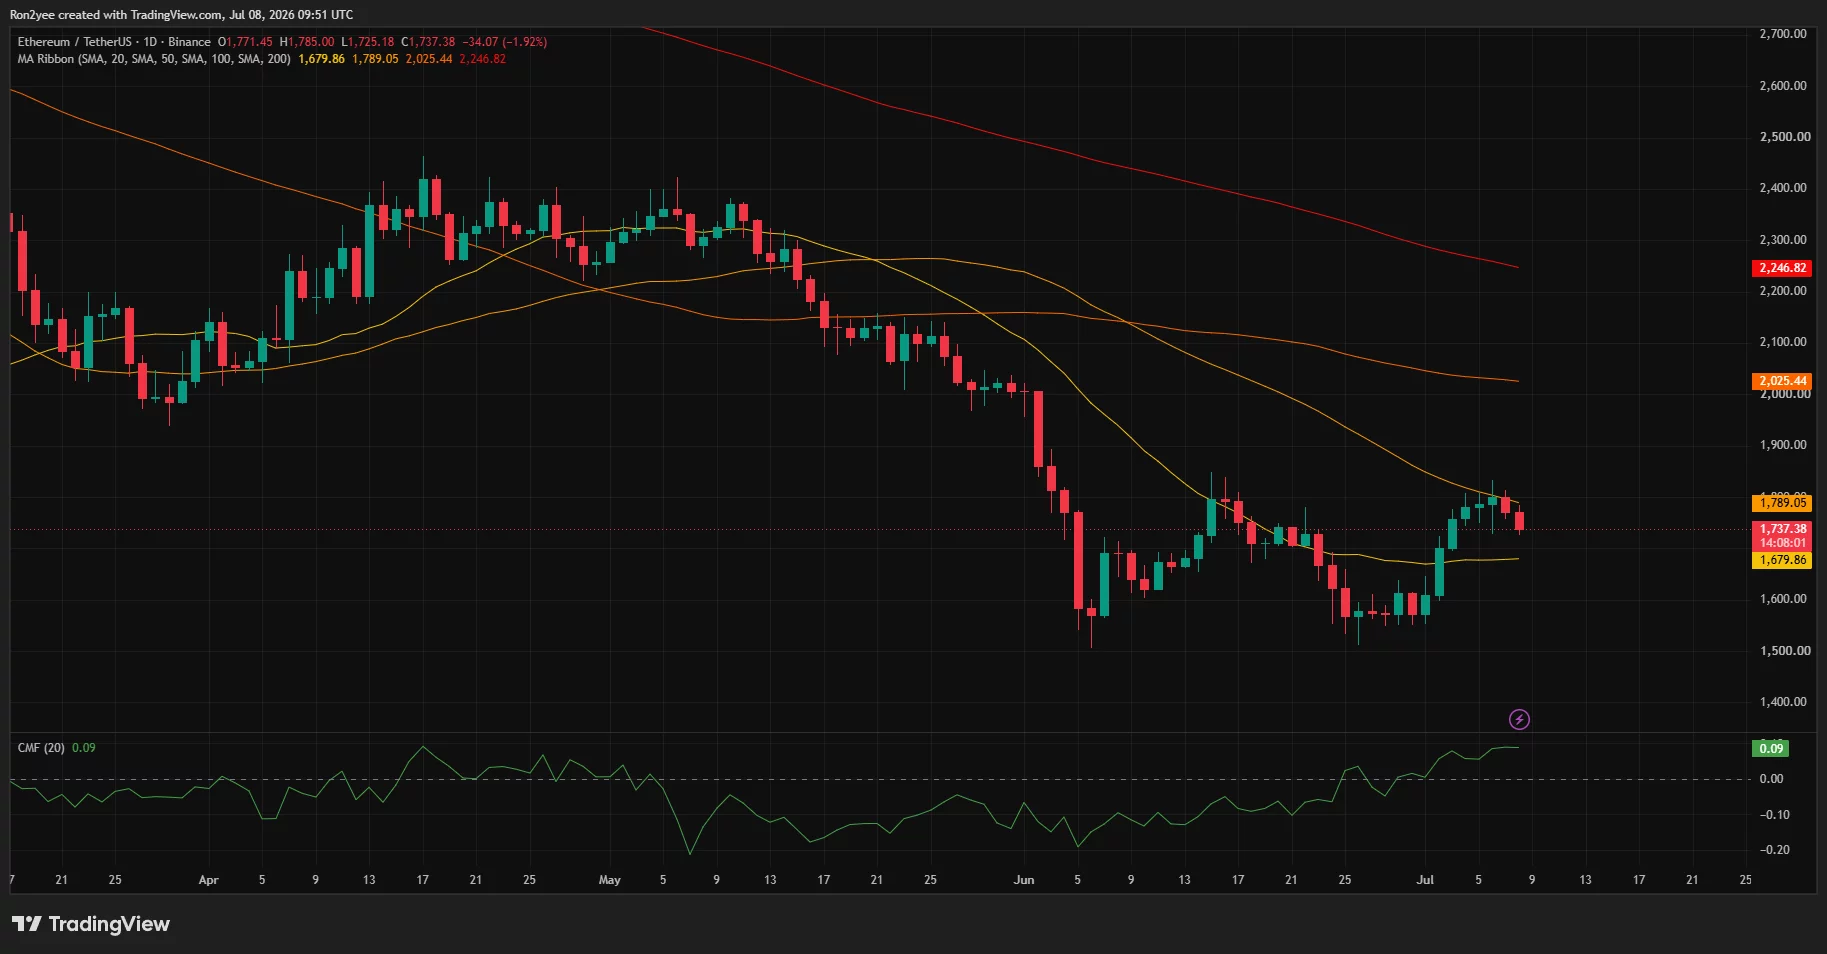Click the high price H1,785.00 in header

coord(307,42)
